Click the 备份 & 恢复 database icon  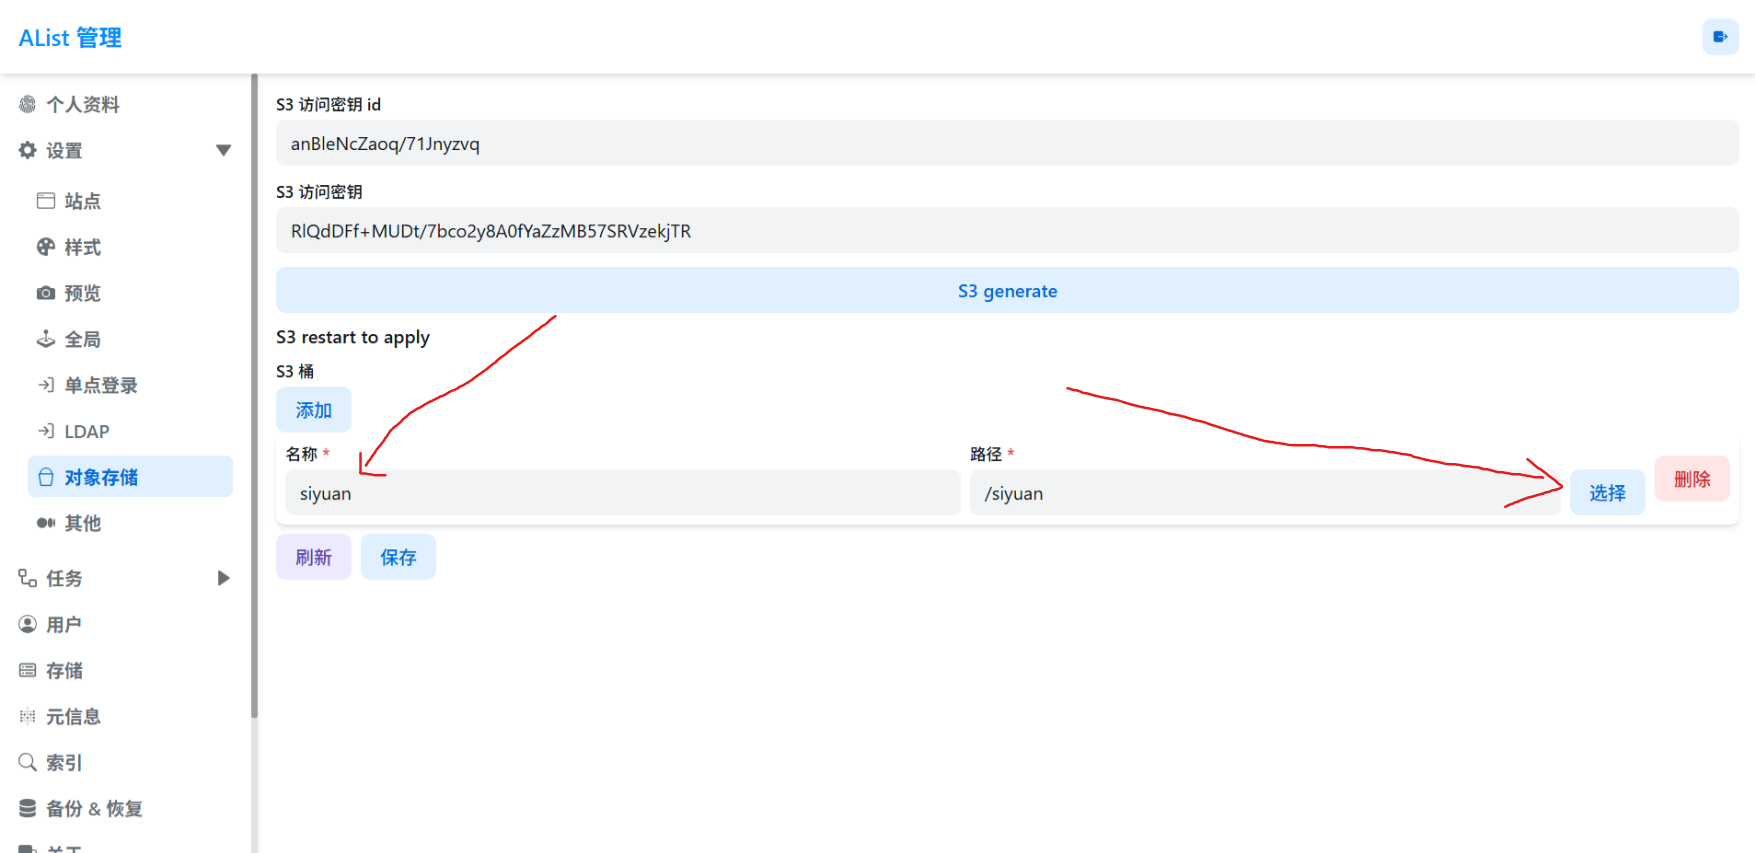coord(27,808)
